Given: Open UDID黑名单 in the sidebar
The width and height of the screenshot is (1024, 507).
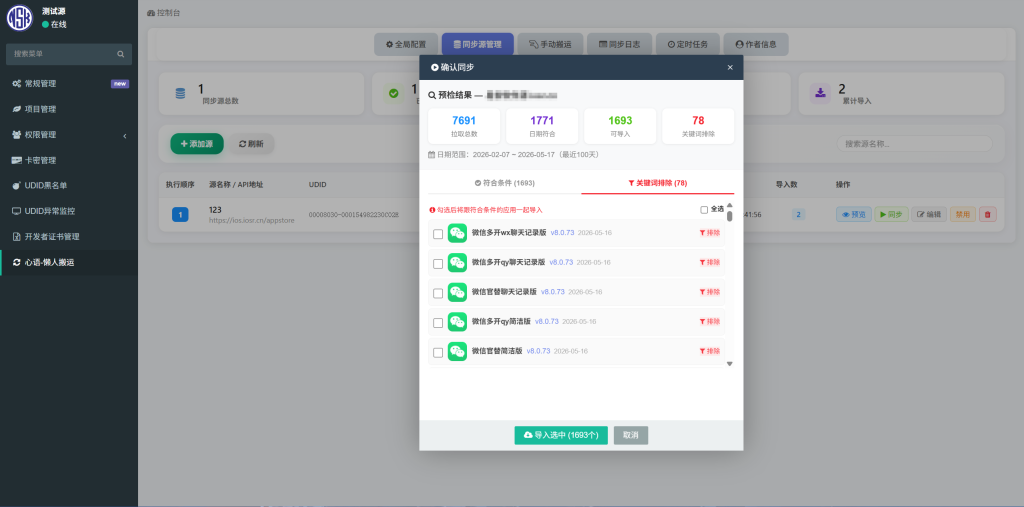Looking at the screenshot, I should (x=69, y=186).
